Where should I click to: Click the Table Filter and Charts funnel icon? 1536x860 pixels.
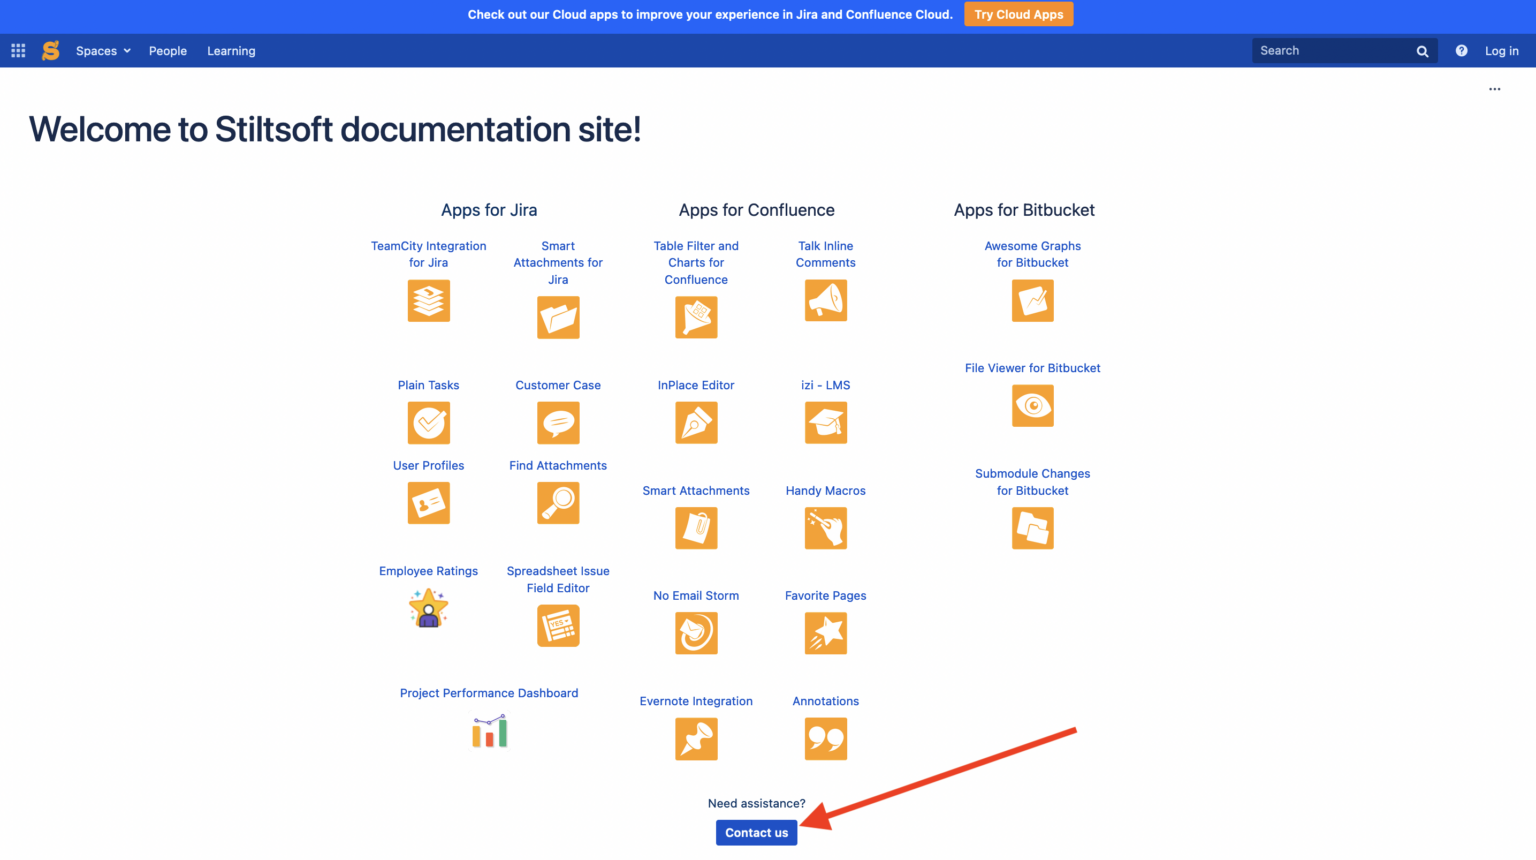[x=696, y=317]
